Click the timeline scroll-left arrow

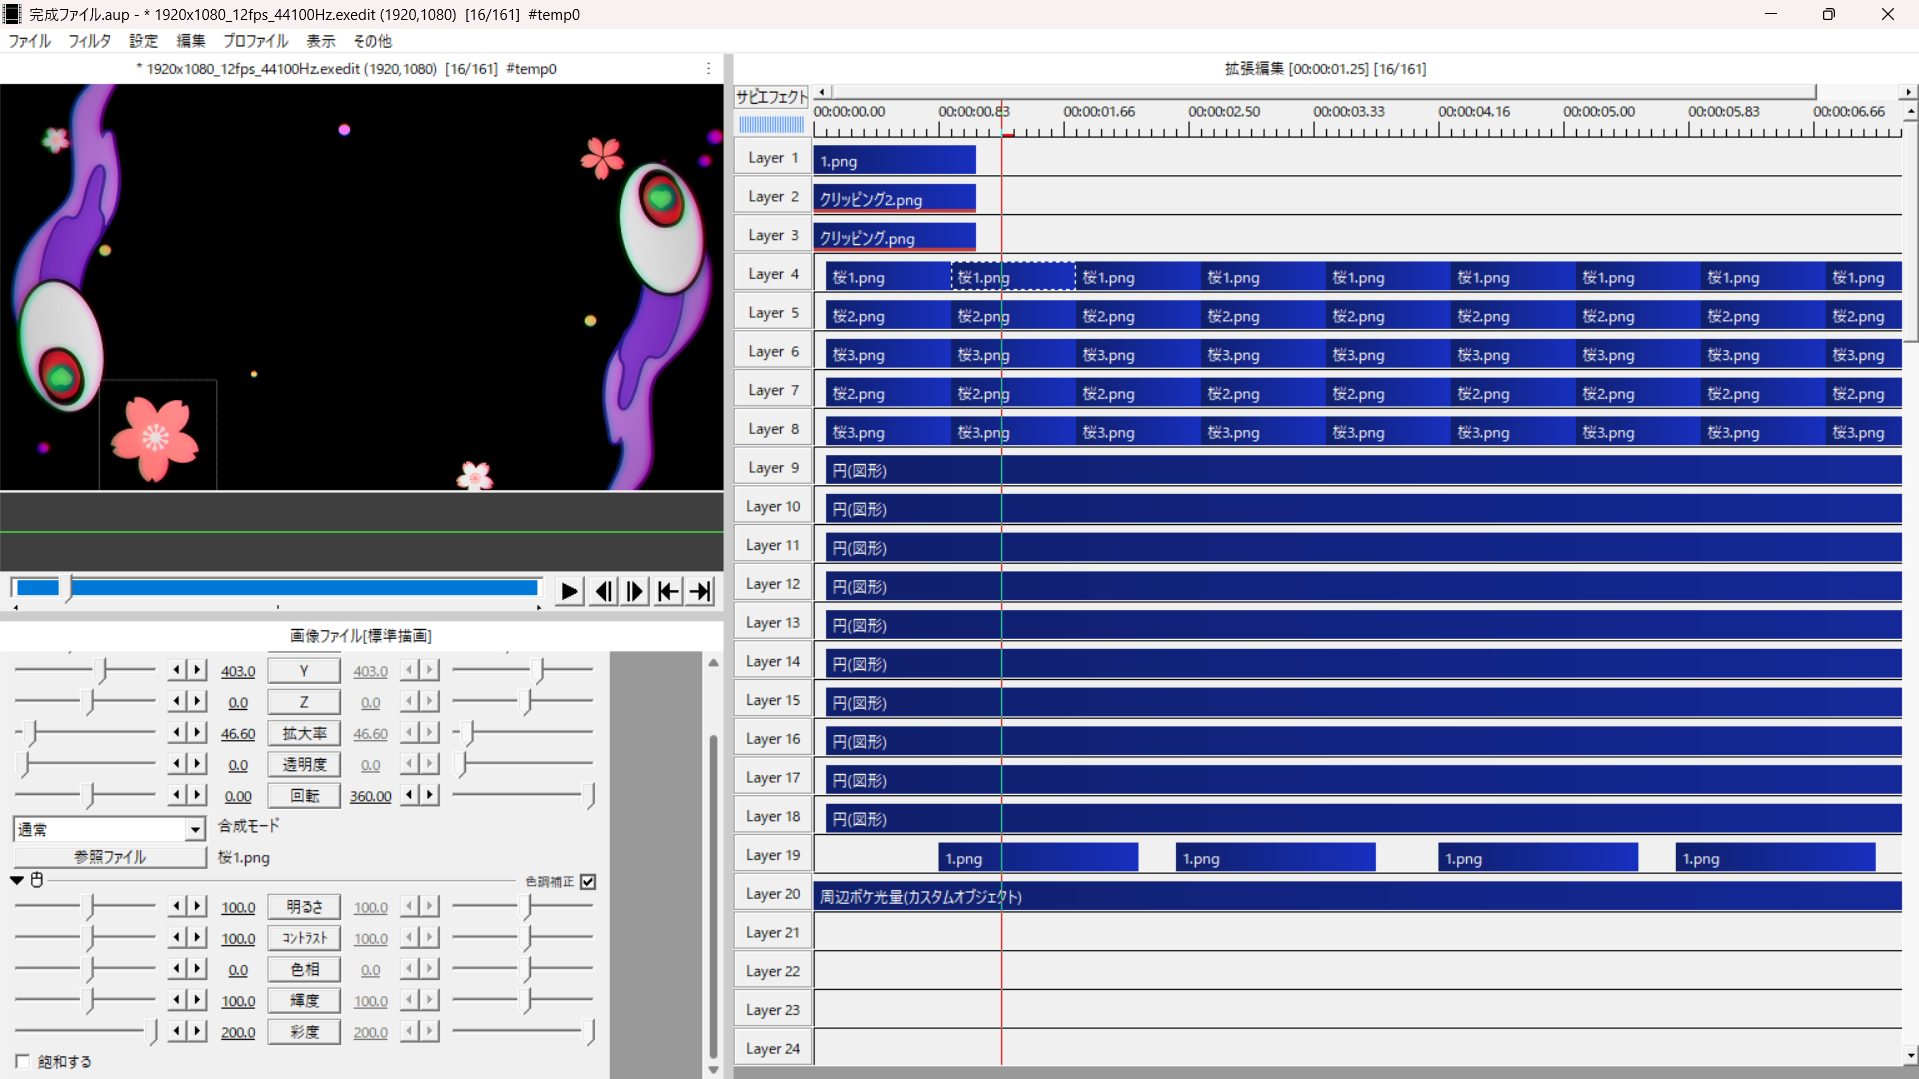pyautogui.click(x=822, y=92)
